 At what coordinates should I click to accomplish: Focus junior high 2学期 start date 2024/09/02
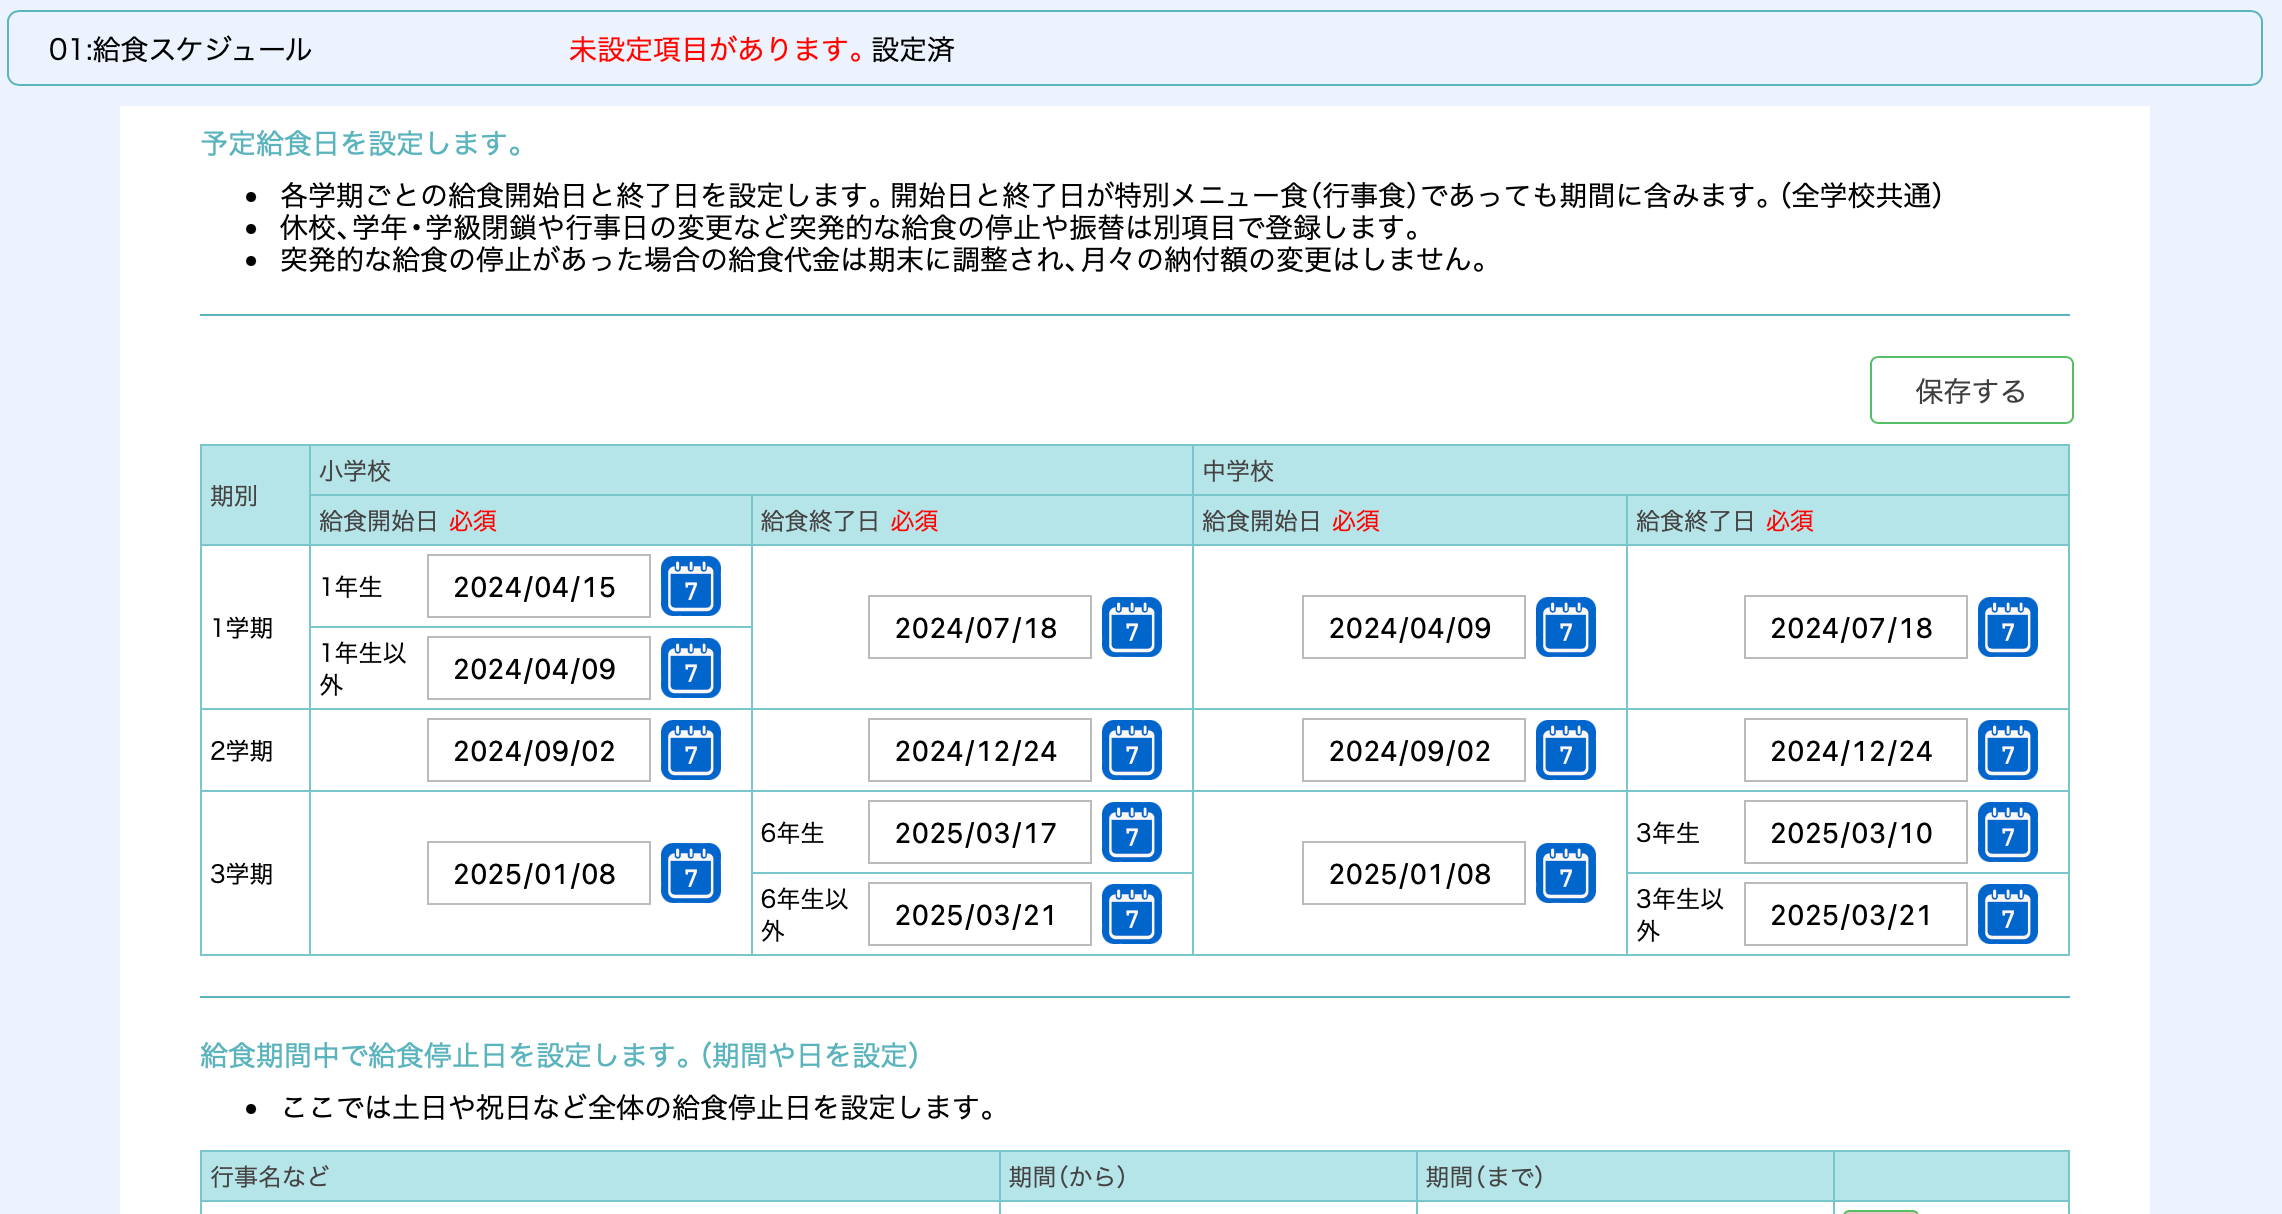(x=1412, y=751)
